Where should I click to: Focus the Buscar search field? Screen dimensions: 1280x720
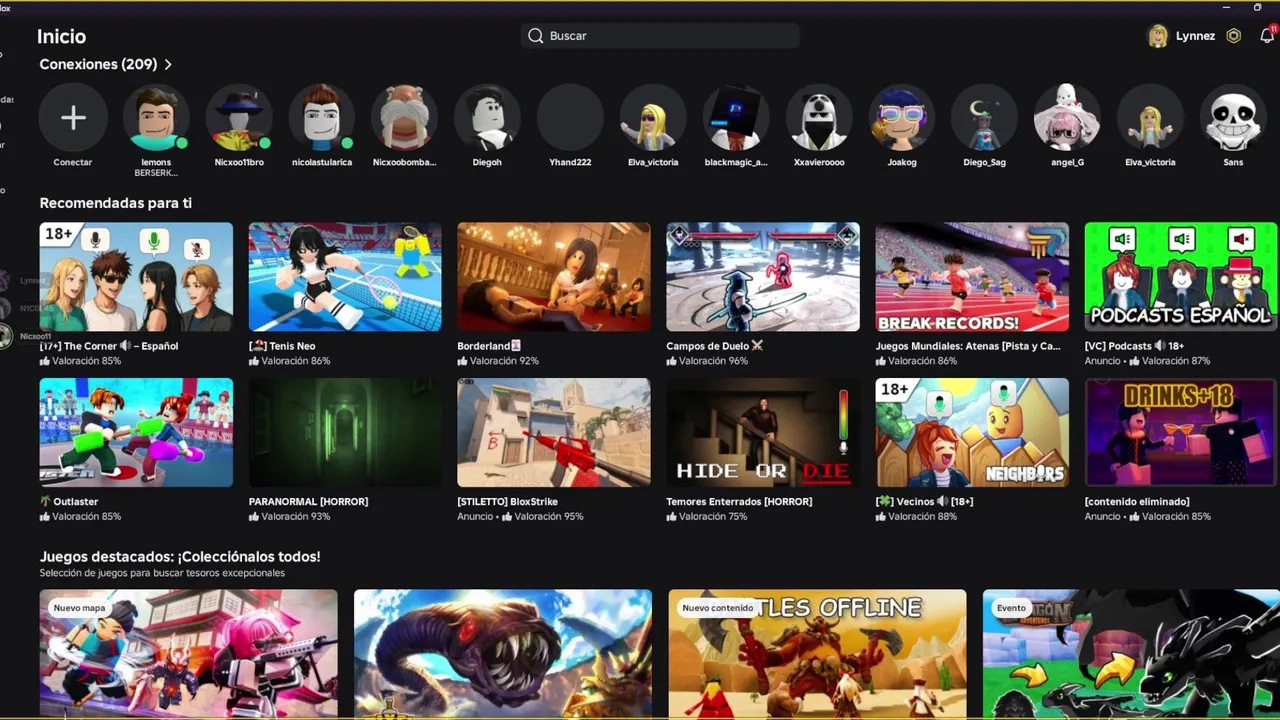point(660,36)
